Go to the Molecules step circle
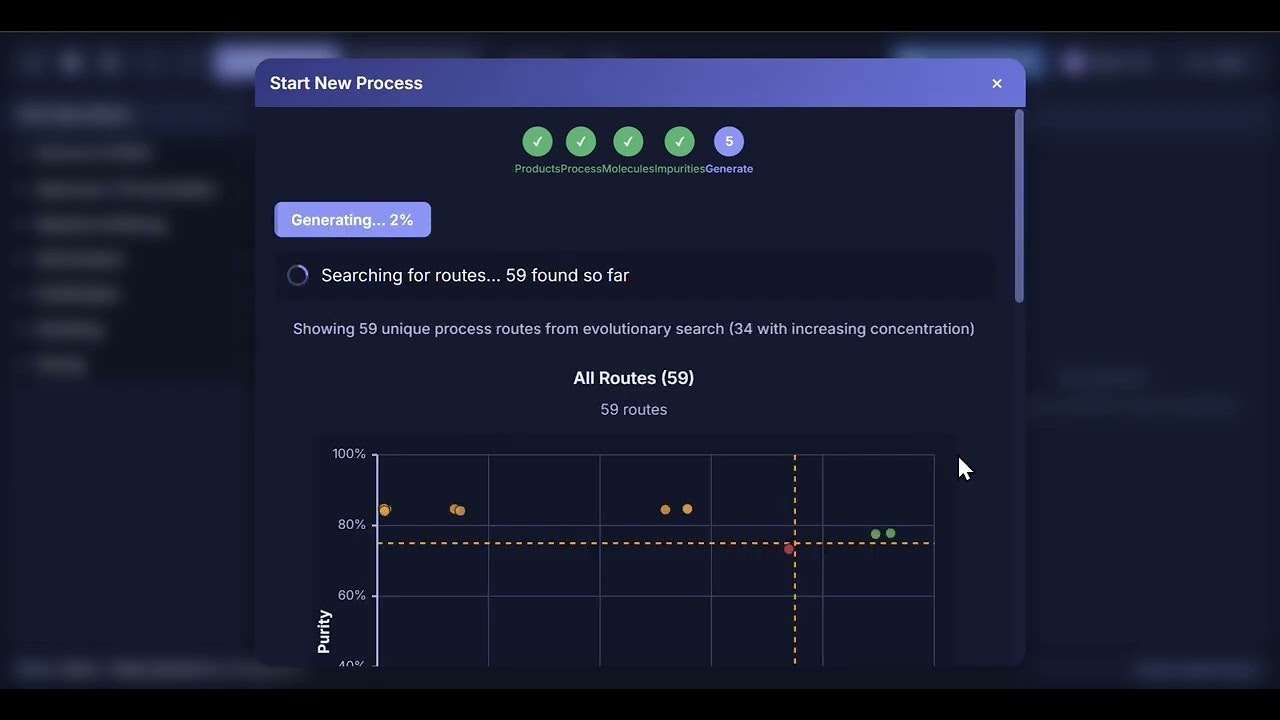 point(628,142)
